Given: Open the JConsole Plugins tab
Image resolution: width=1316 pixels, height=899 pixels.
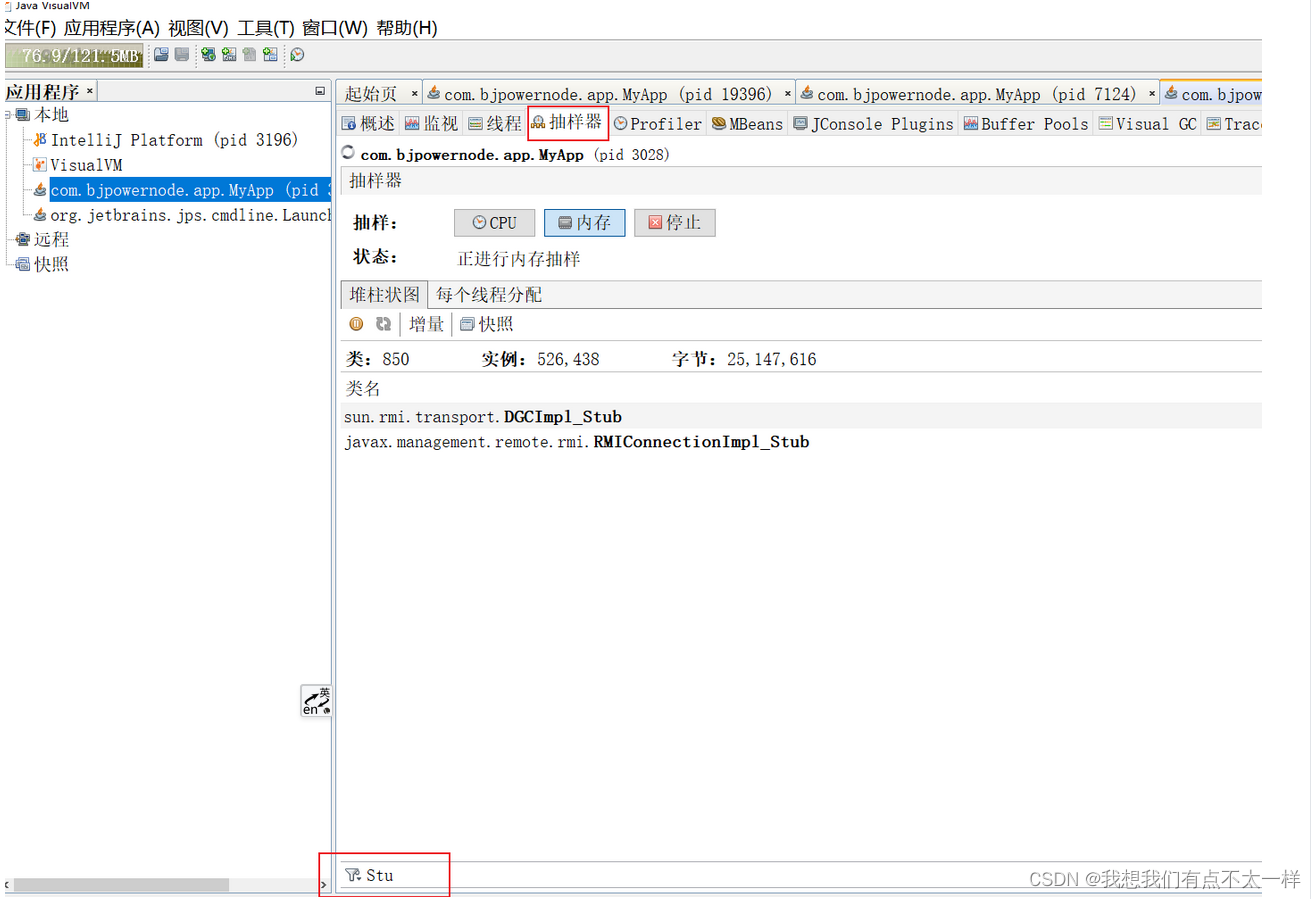Looking at the screenshot, I should (x=873, y=124).
